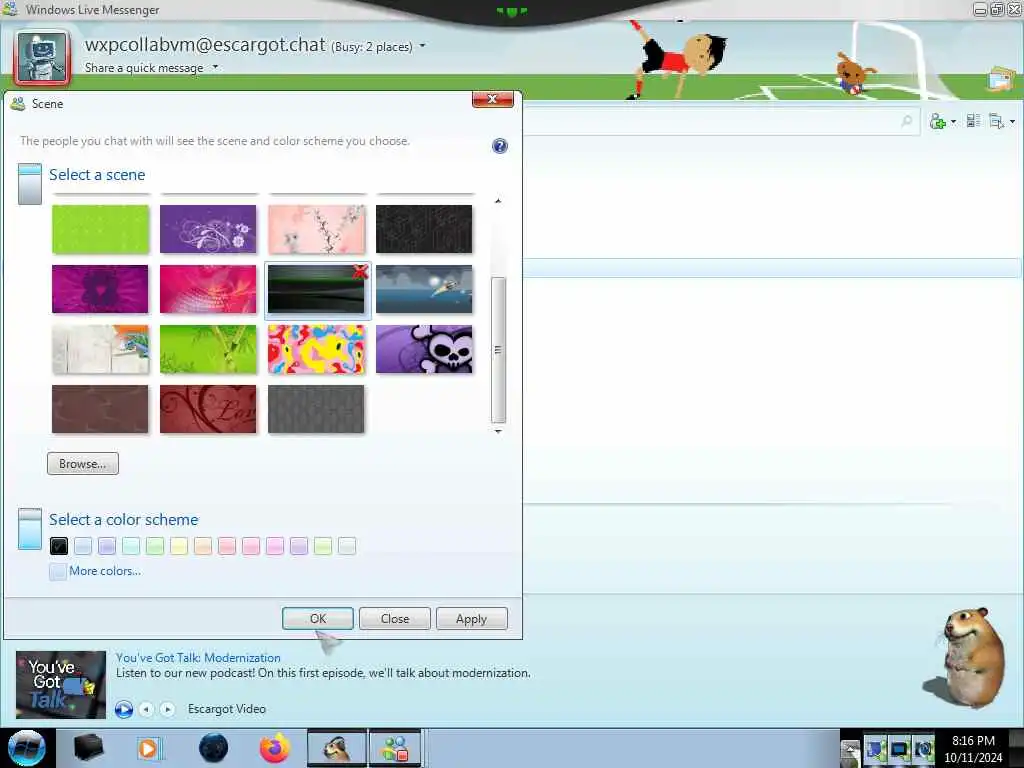The height and width of the screenshot is (768, 1024).
Task: Pick the lavender purple color scheme swatch
Action: coord(107,546)
